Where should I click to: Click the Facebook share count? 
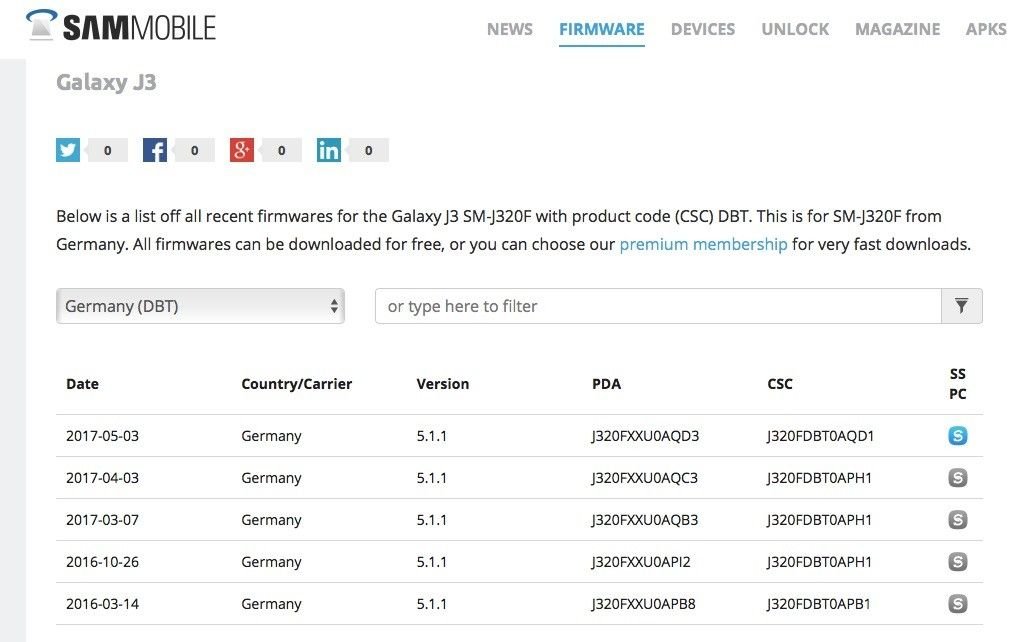tap(195, 150)
